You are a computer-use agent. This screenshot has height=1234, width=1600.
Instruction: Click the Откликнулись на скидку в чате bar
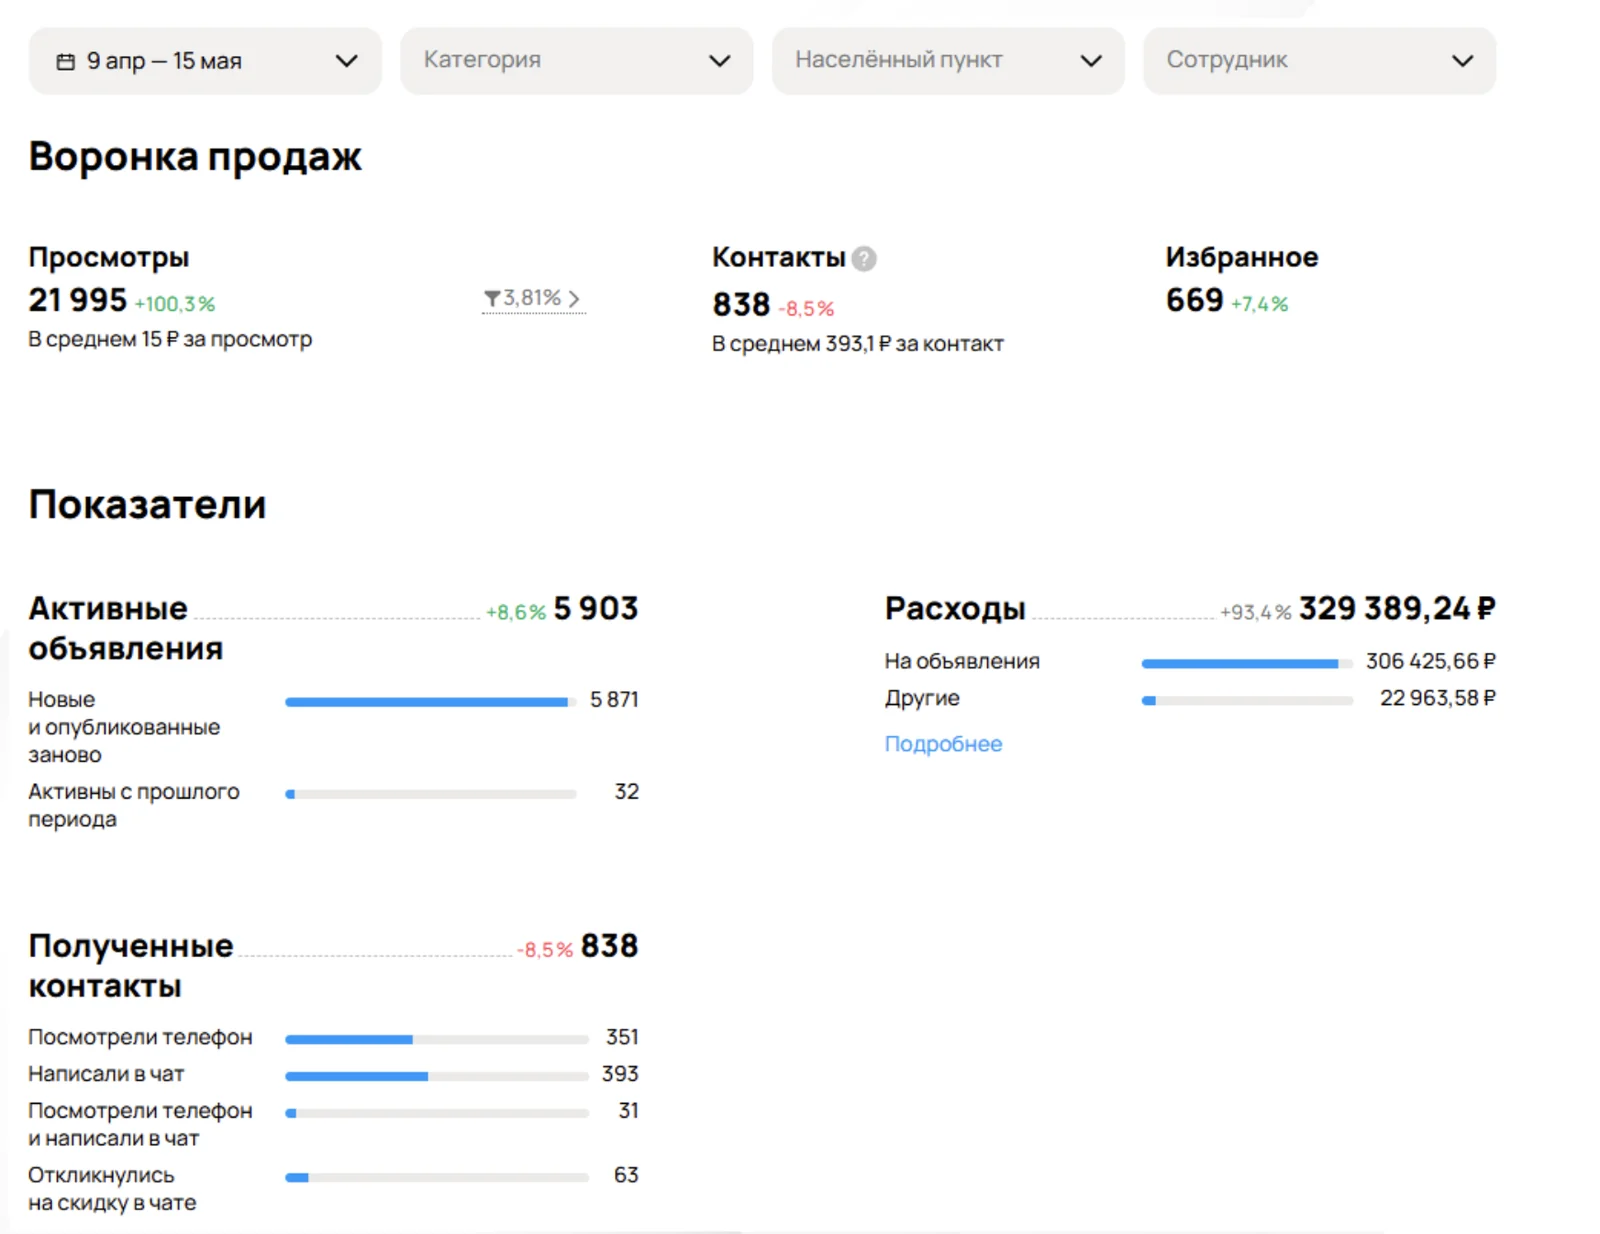pyautogui.click(x=437, y=1178)
